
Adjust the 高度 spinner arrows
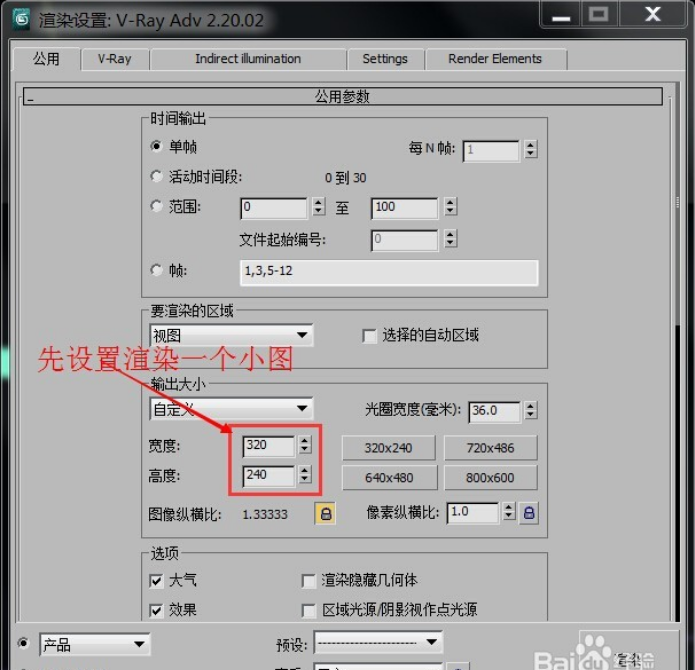click(305, 475)
